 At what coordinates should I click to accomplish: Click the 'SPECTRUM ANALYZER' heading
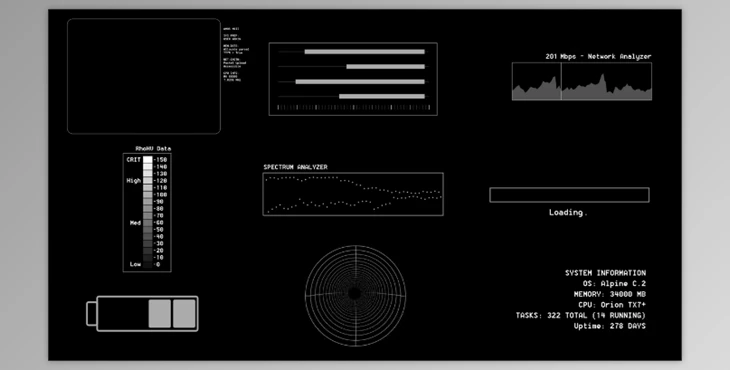pyautogui.click(x=296, y=167)
